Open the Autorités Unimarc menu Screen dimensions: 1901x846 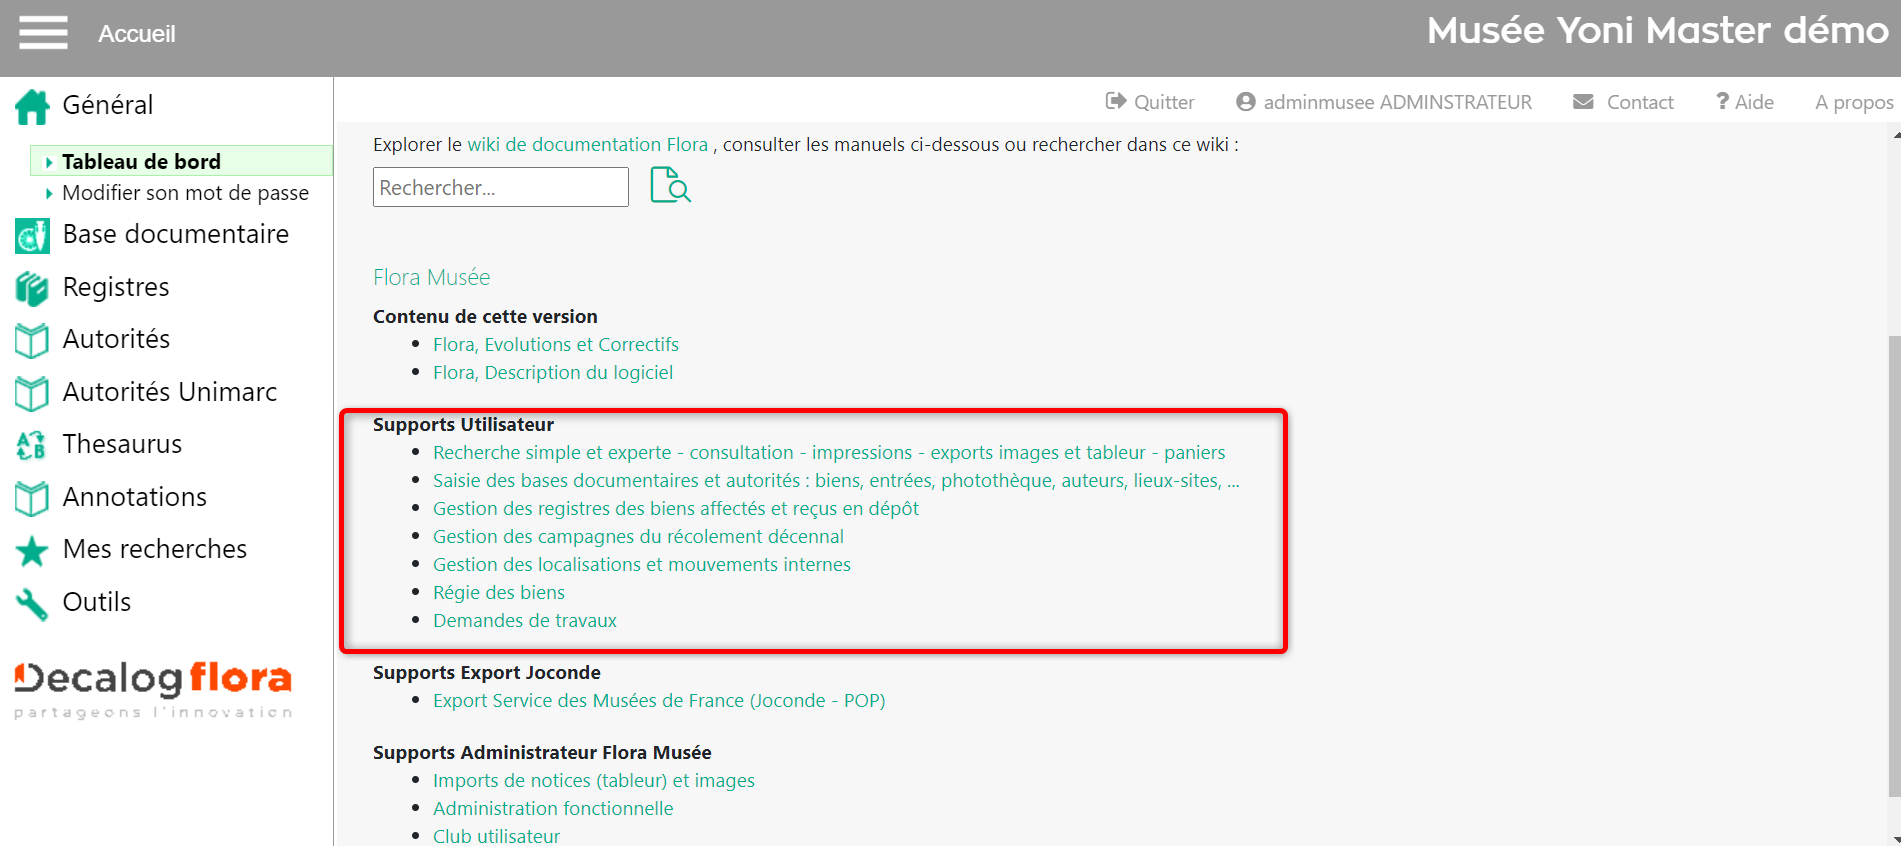[x=170, y=392]
